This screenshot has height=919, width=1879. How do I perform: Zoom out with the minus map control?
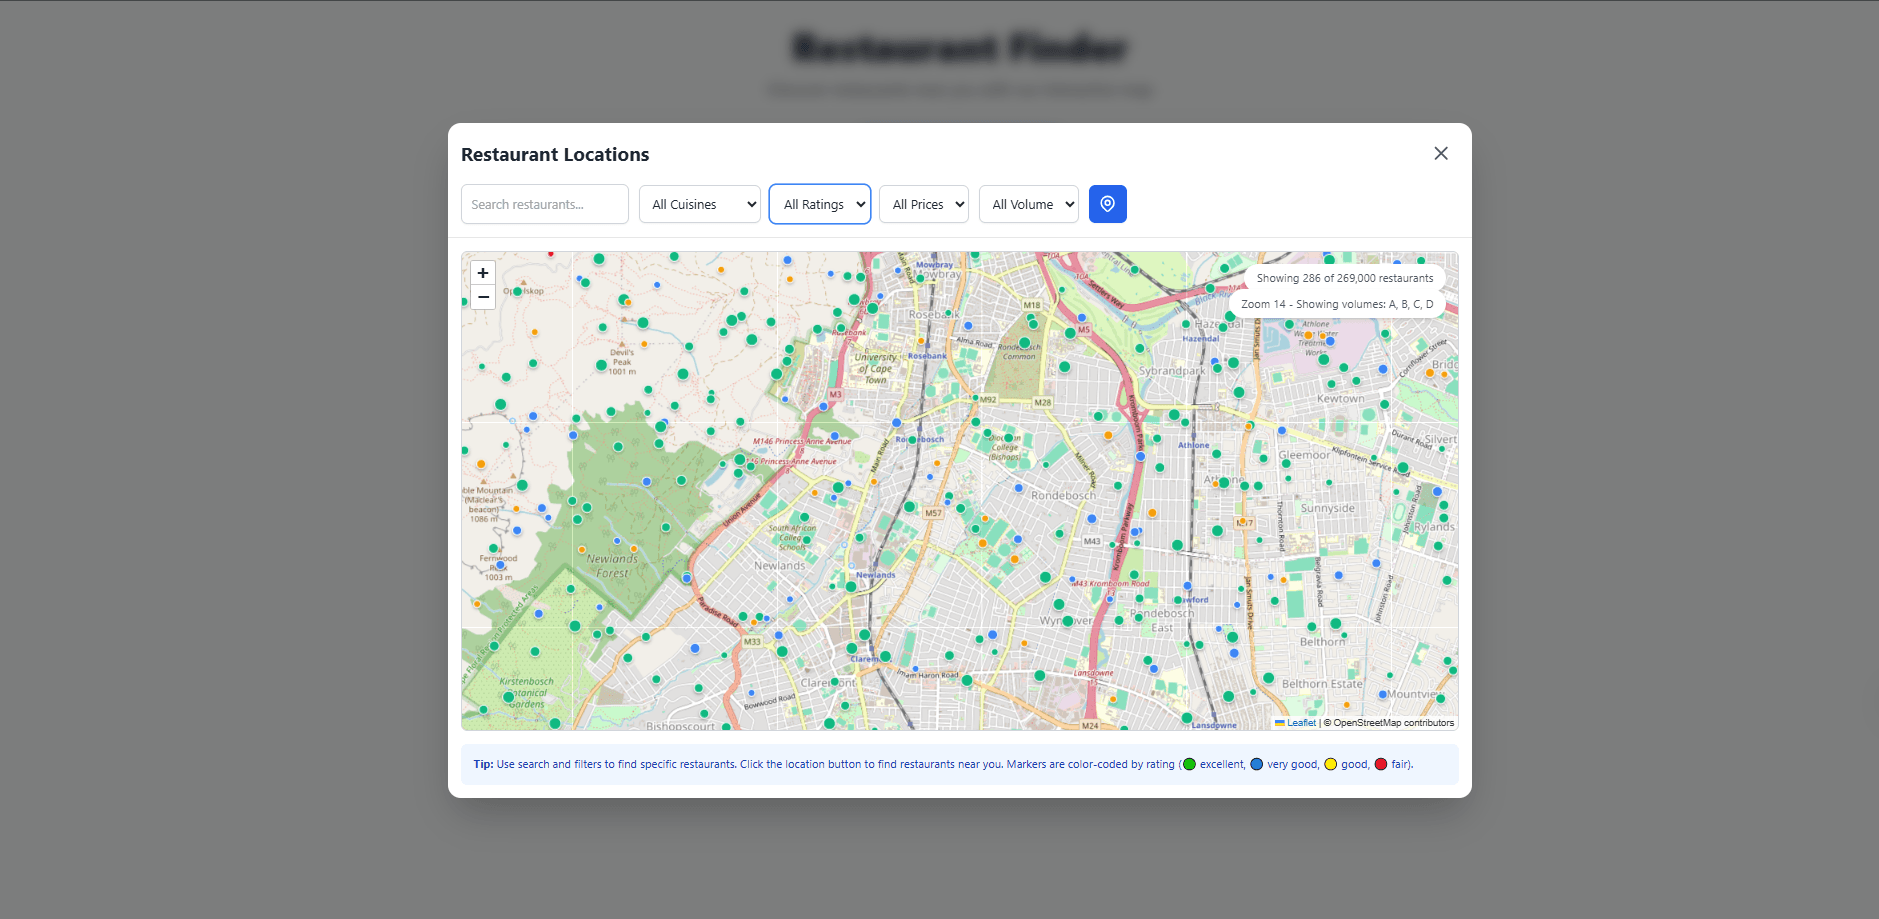[x=482, y=297]
